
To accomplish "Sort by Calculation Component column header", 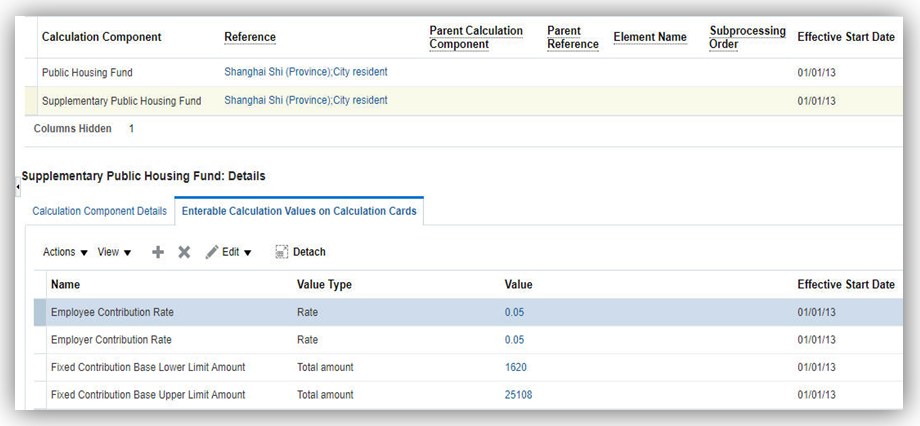I will coord(101,37).
